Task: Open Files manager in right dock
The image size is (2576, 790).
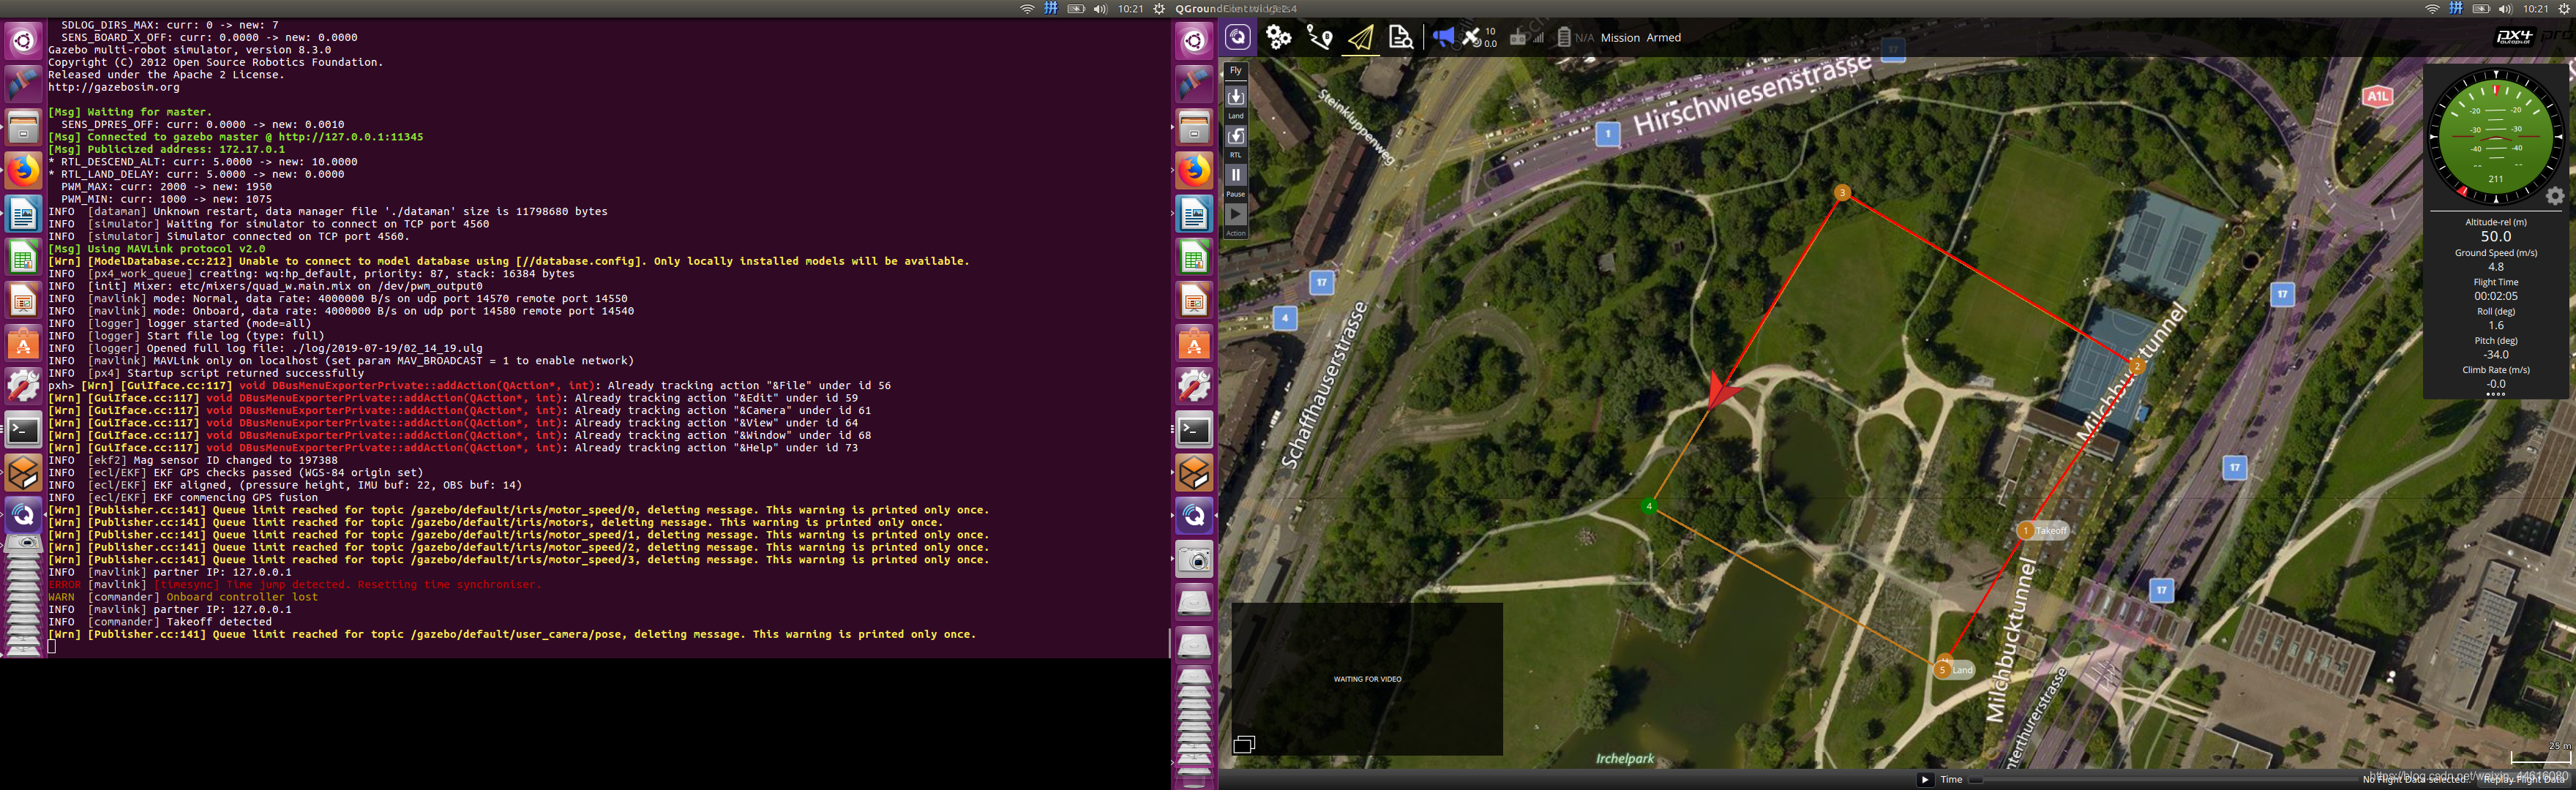Action: point(1194,127)
